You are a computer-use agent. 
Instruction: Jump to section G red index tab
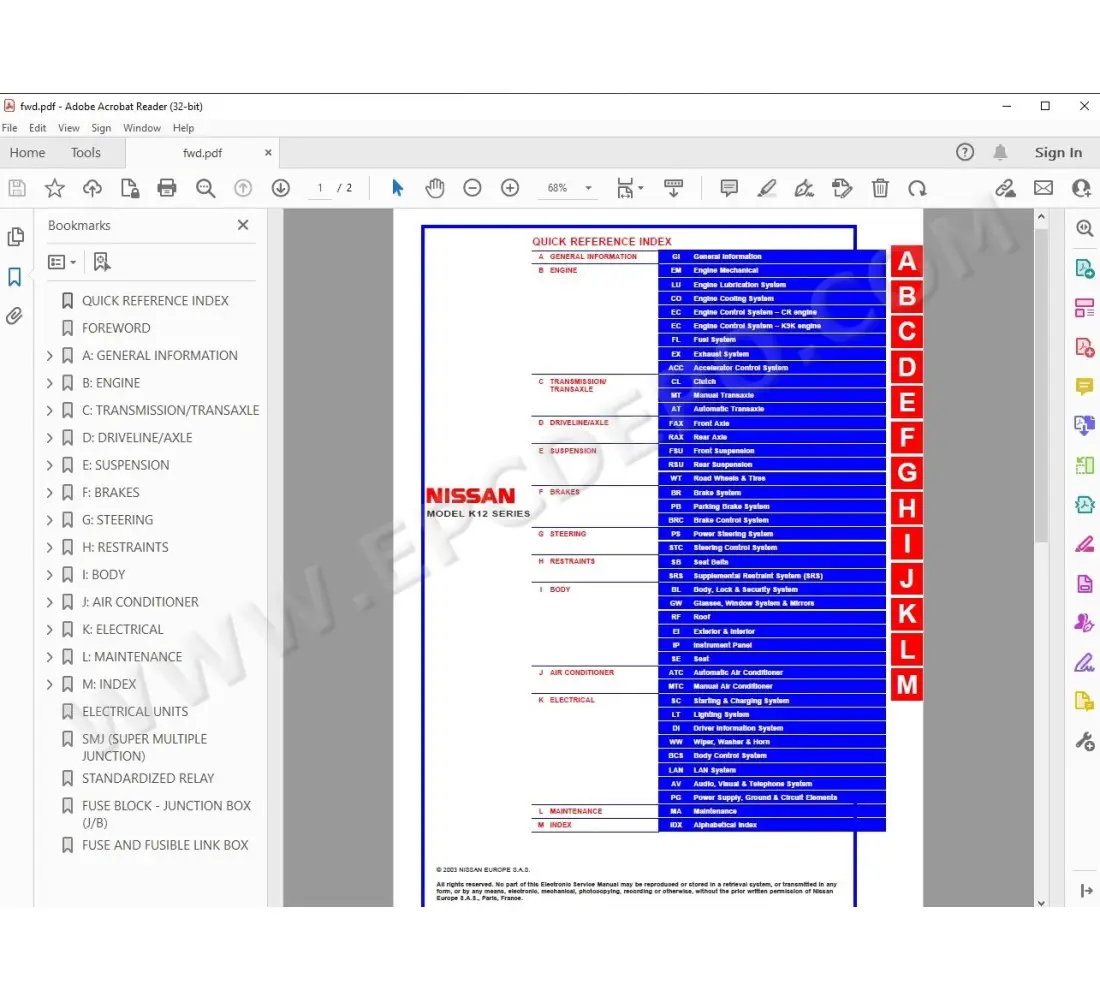coord(906,473)
